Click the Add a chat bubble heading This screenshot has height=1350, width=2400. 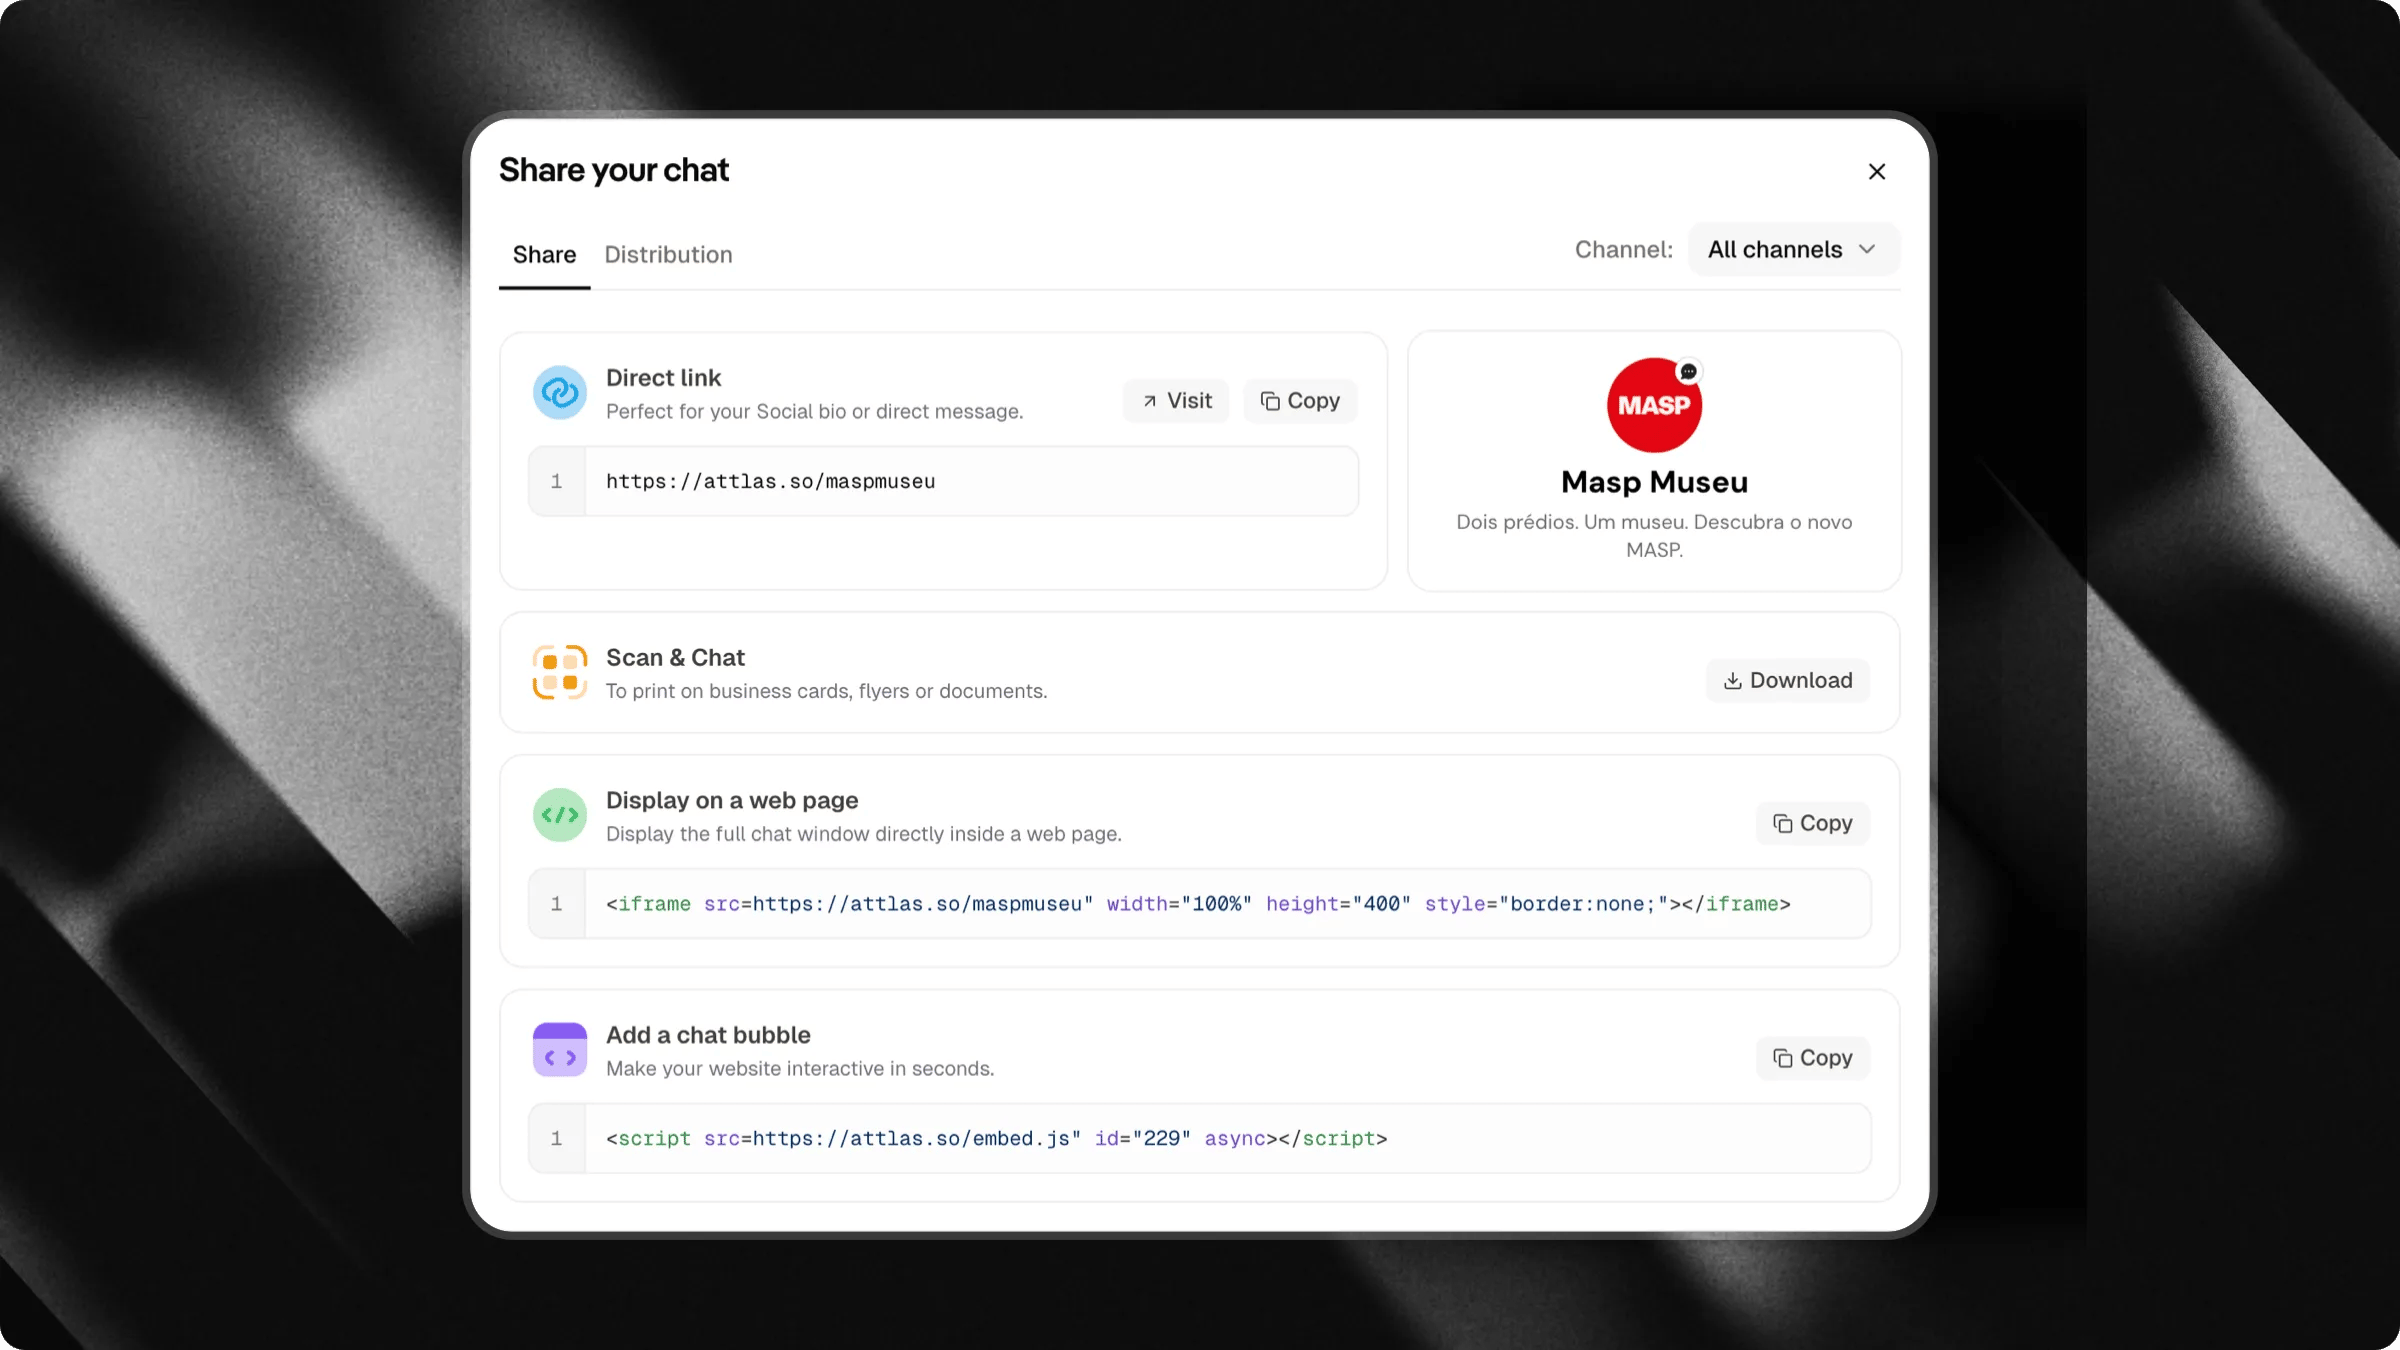[708, 1035]
